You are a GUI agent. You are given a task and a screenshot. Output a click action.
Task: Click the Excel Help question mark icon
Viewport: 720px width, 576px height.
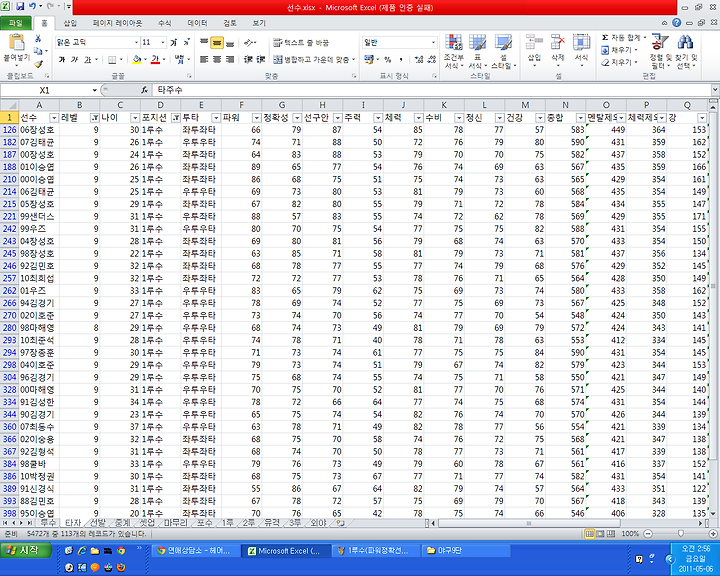tap(676, 23)
